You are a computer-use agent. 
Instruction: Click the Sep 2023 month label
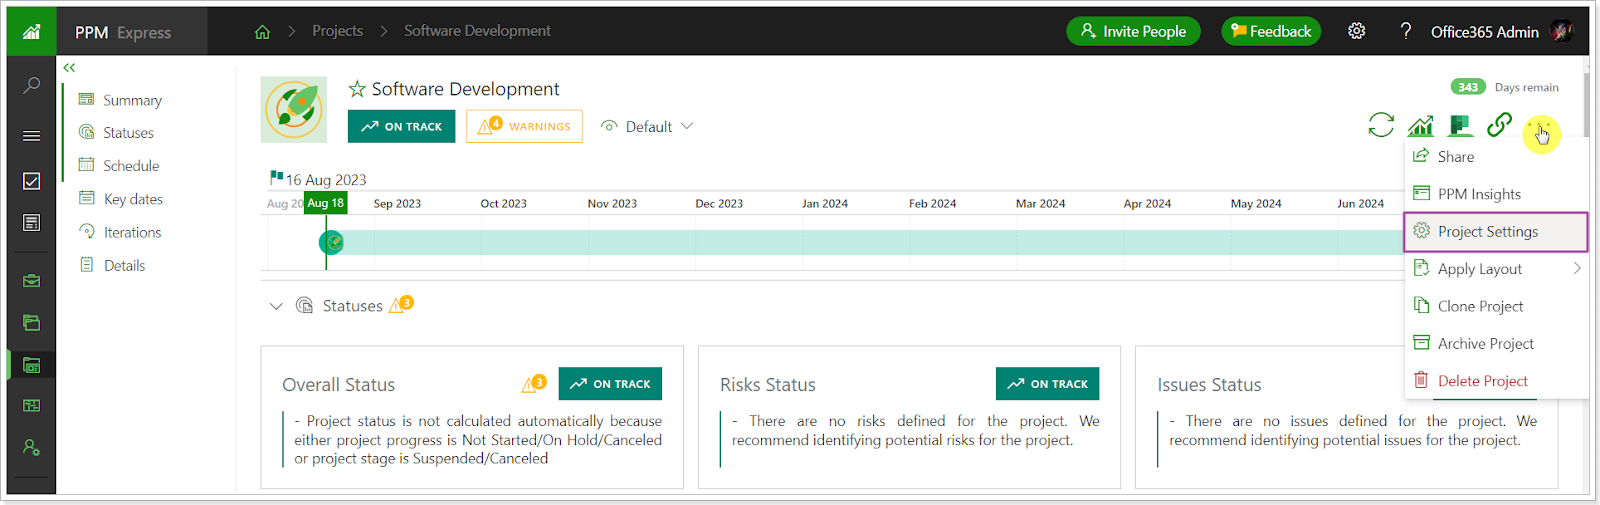(x=397, y=203)
